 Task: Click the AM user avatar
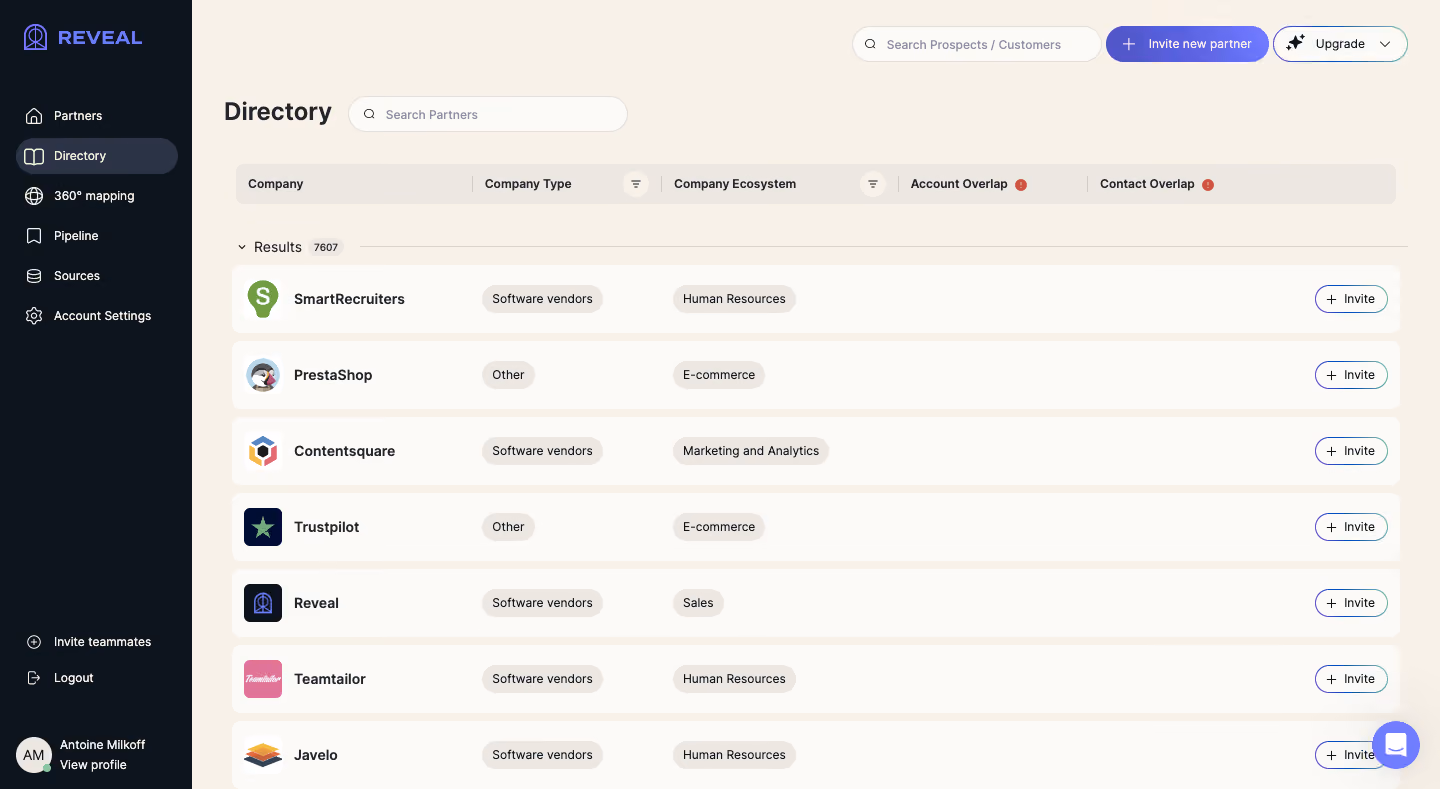pyautogui.click(x=34, y=755)
